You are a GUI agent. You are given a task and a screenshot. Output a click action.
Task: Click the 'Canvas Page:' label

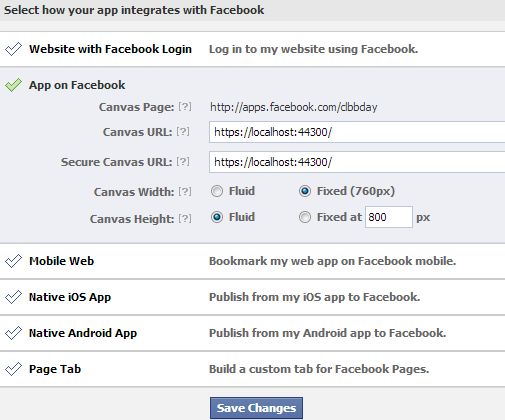point(137,107)
